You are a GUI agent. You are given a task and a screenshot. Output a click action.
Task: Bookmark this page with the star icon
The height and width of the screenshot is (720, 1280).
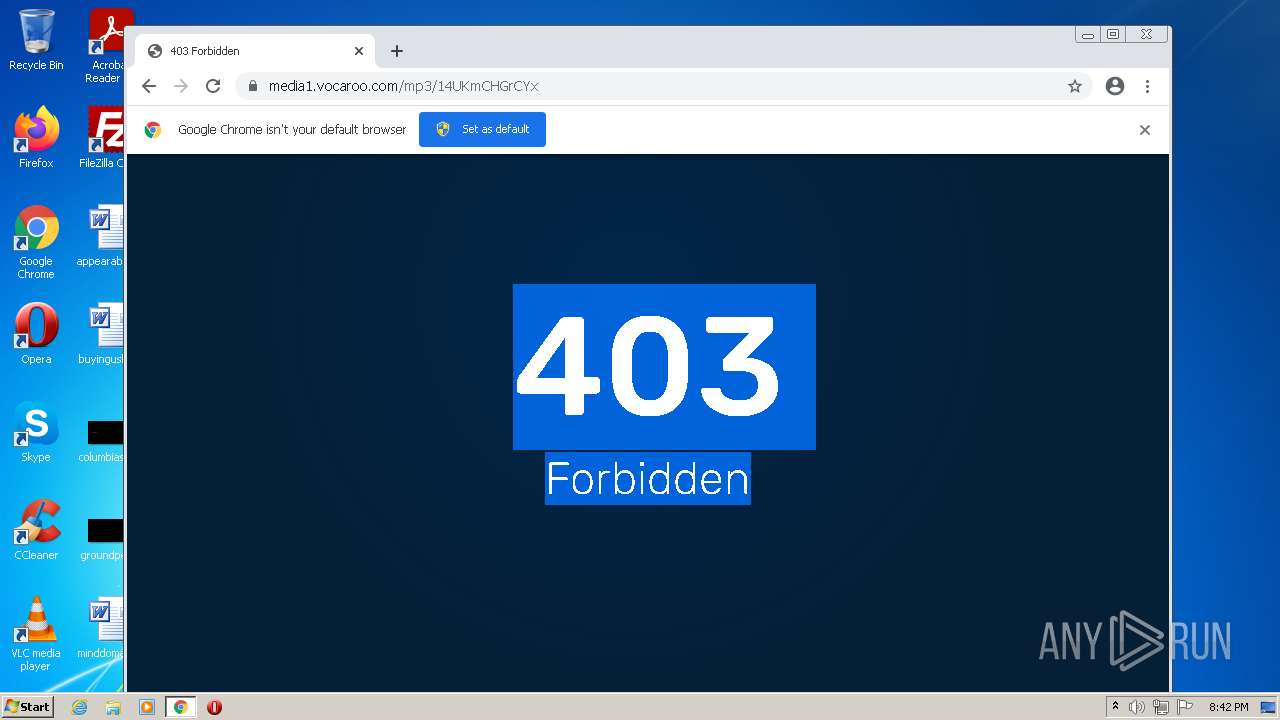pyautogui.click(x=1075, y=86)
